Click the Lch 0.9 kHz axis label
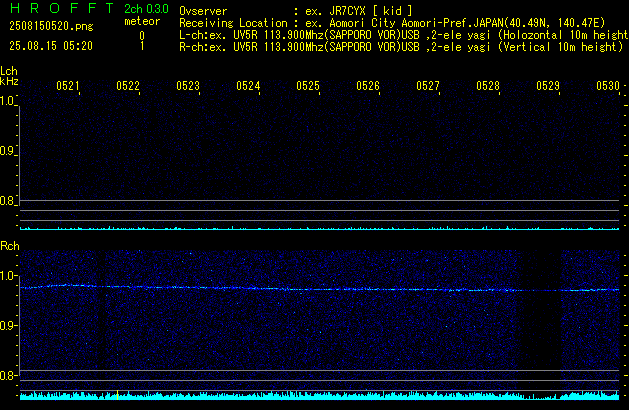Viewport: 629px width, 410px height. 7,151
